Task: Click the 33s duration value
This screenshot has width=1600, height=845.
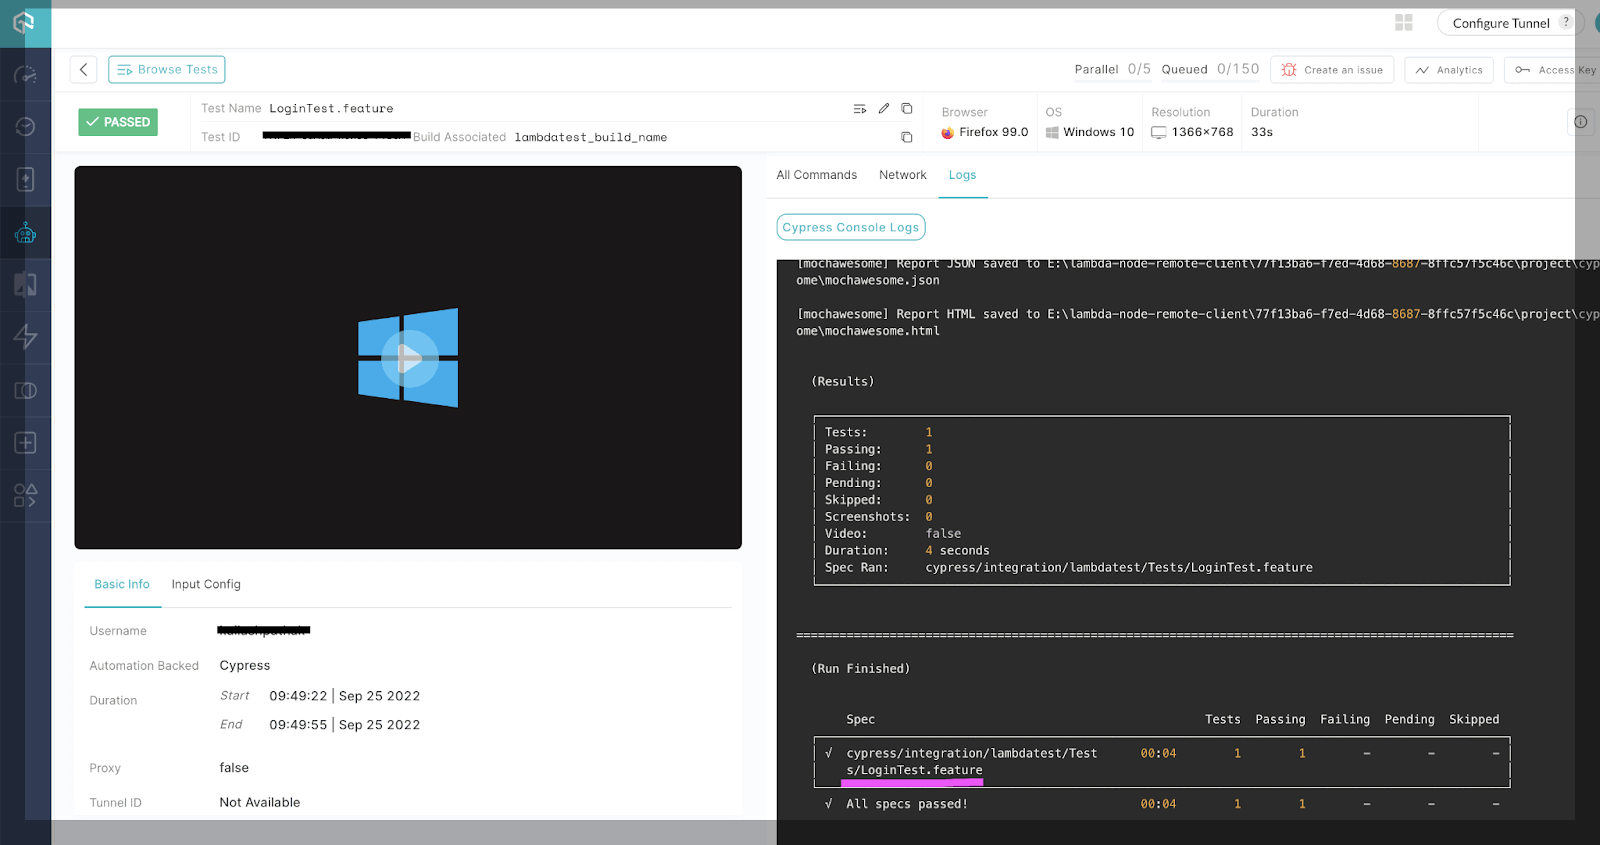Action: [1262, 132]
